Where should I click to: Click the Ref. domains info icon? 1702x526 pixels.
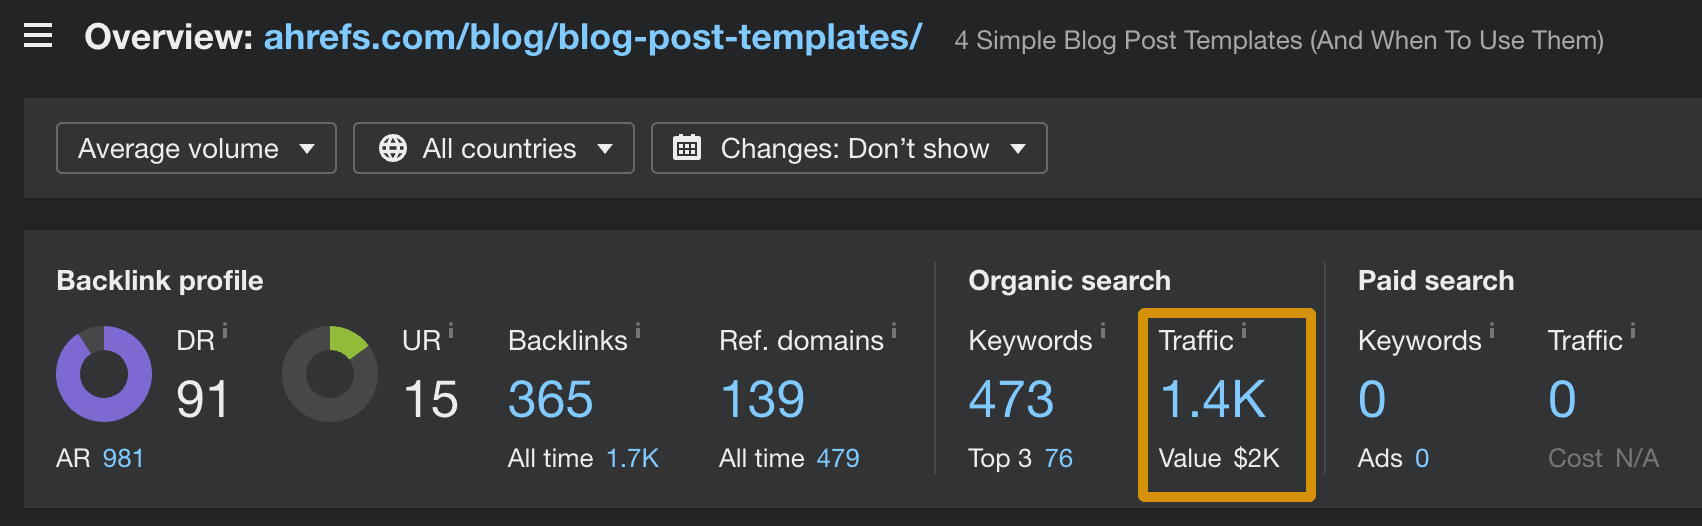pos(894,329)
